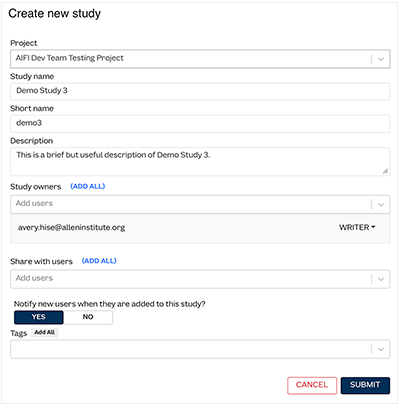Screen dimensions: 400x405
Task: Click ADD ALL next to Share with users
Action: tap(99, 261)
